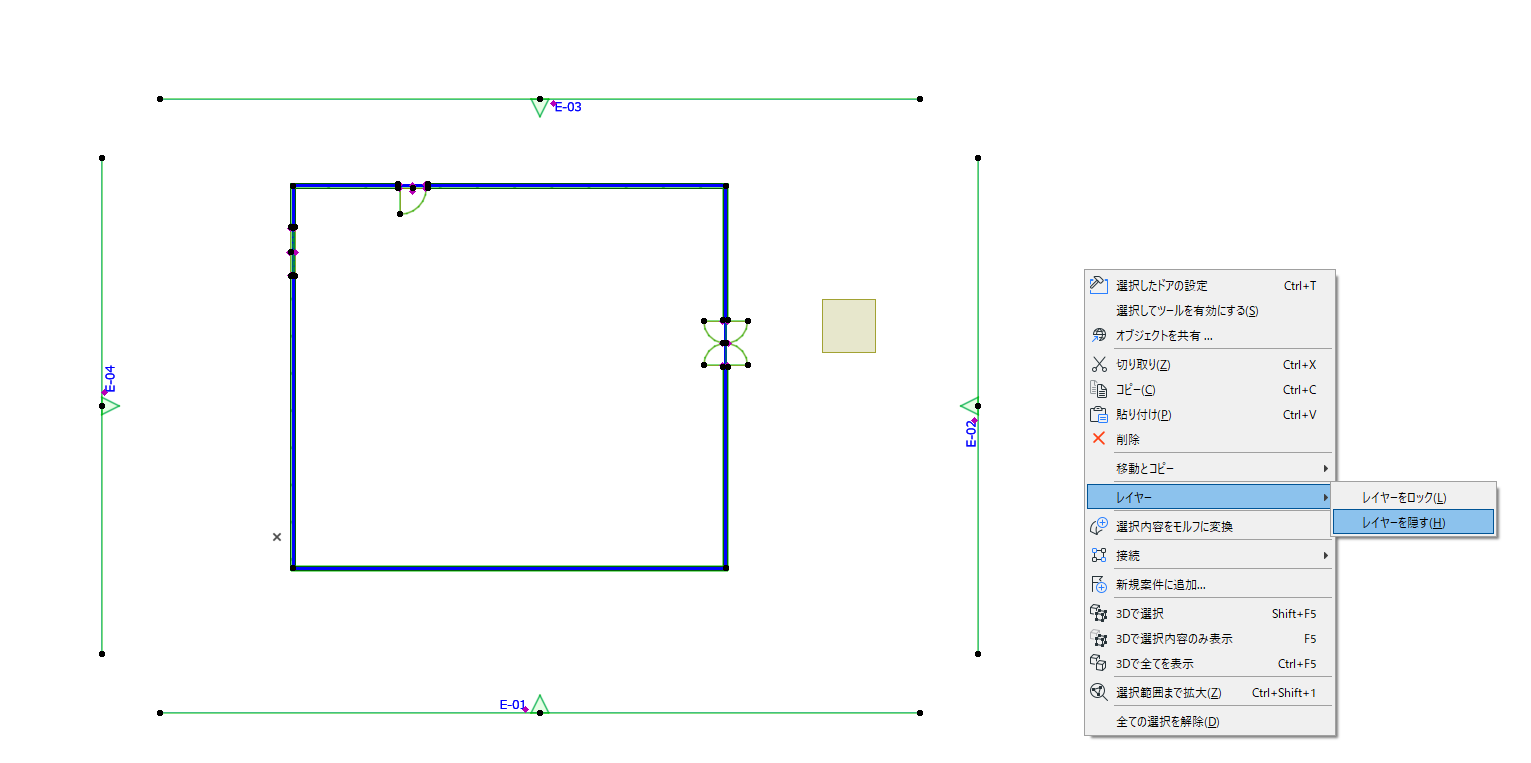Viewport: 1531px width, 763px height.
Task: Expand the 移動とコピー submenu
Action: [1210, 468]
